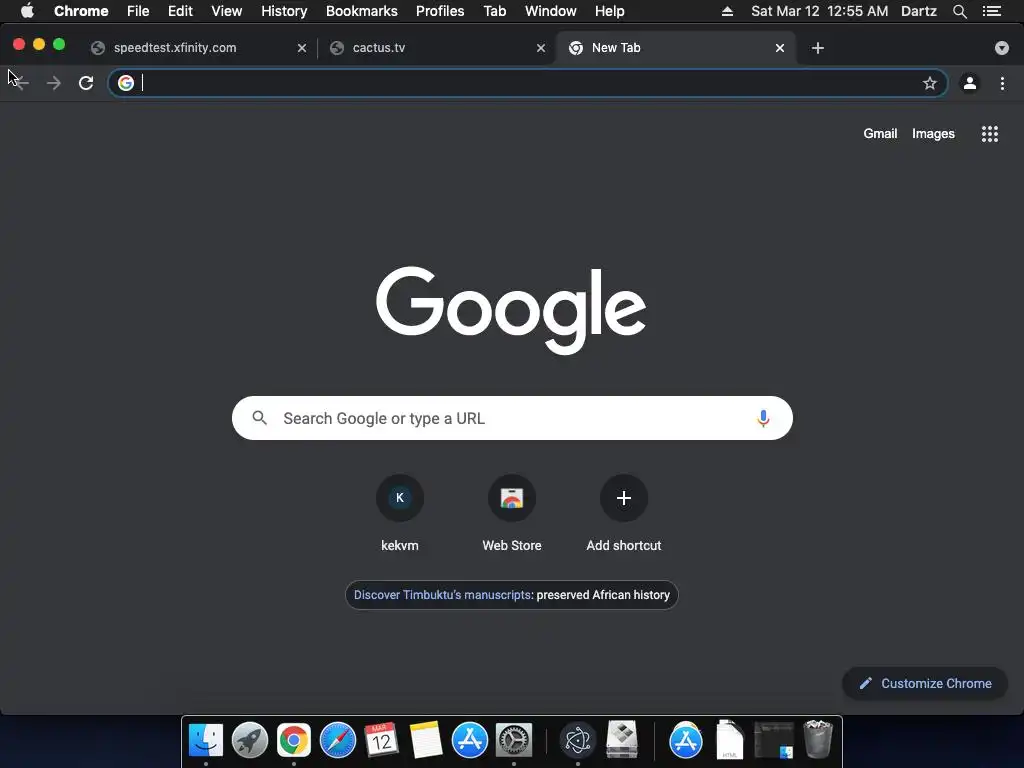
Task: Open the kekvm shortcut
Action: tap(400, 514)
